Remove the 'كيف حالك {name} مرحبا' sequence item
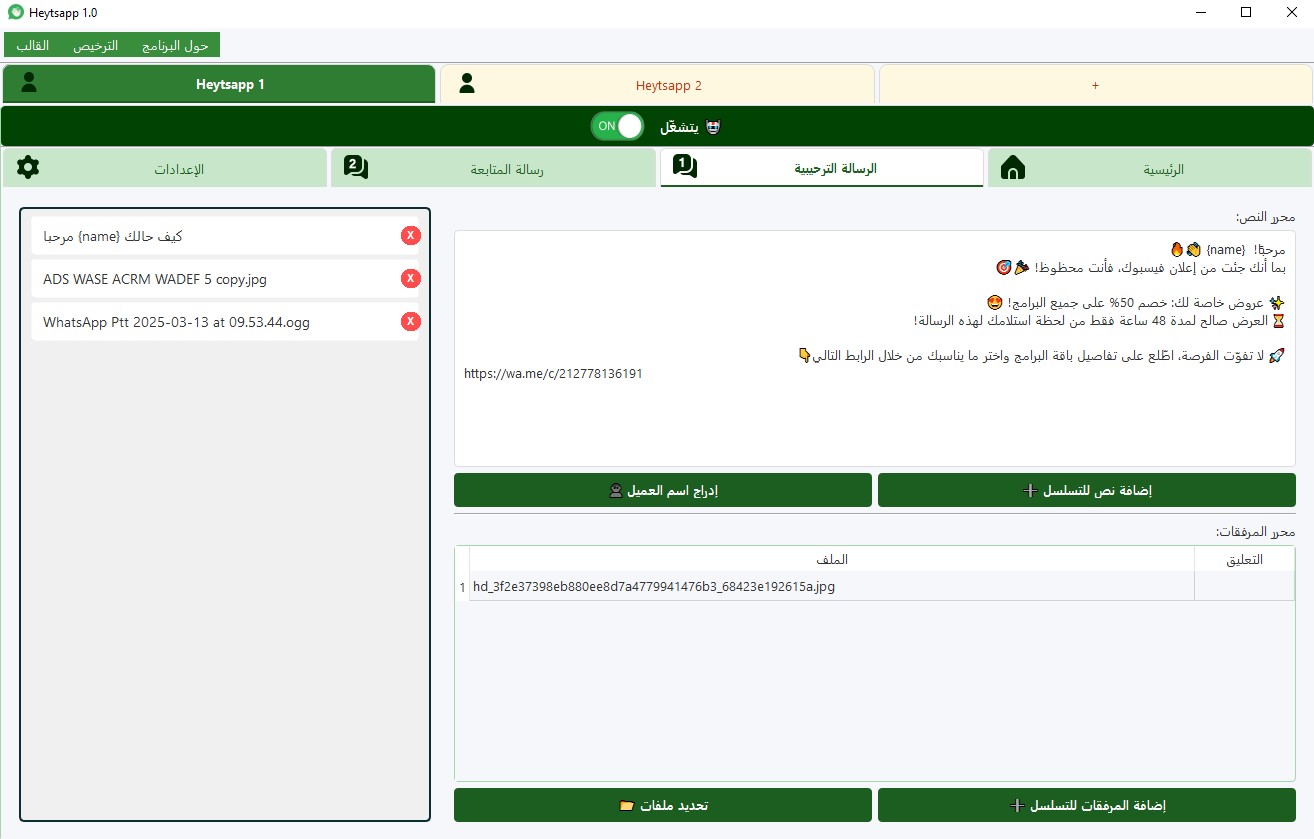The image size is (1314, 839). (410, 236)
